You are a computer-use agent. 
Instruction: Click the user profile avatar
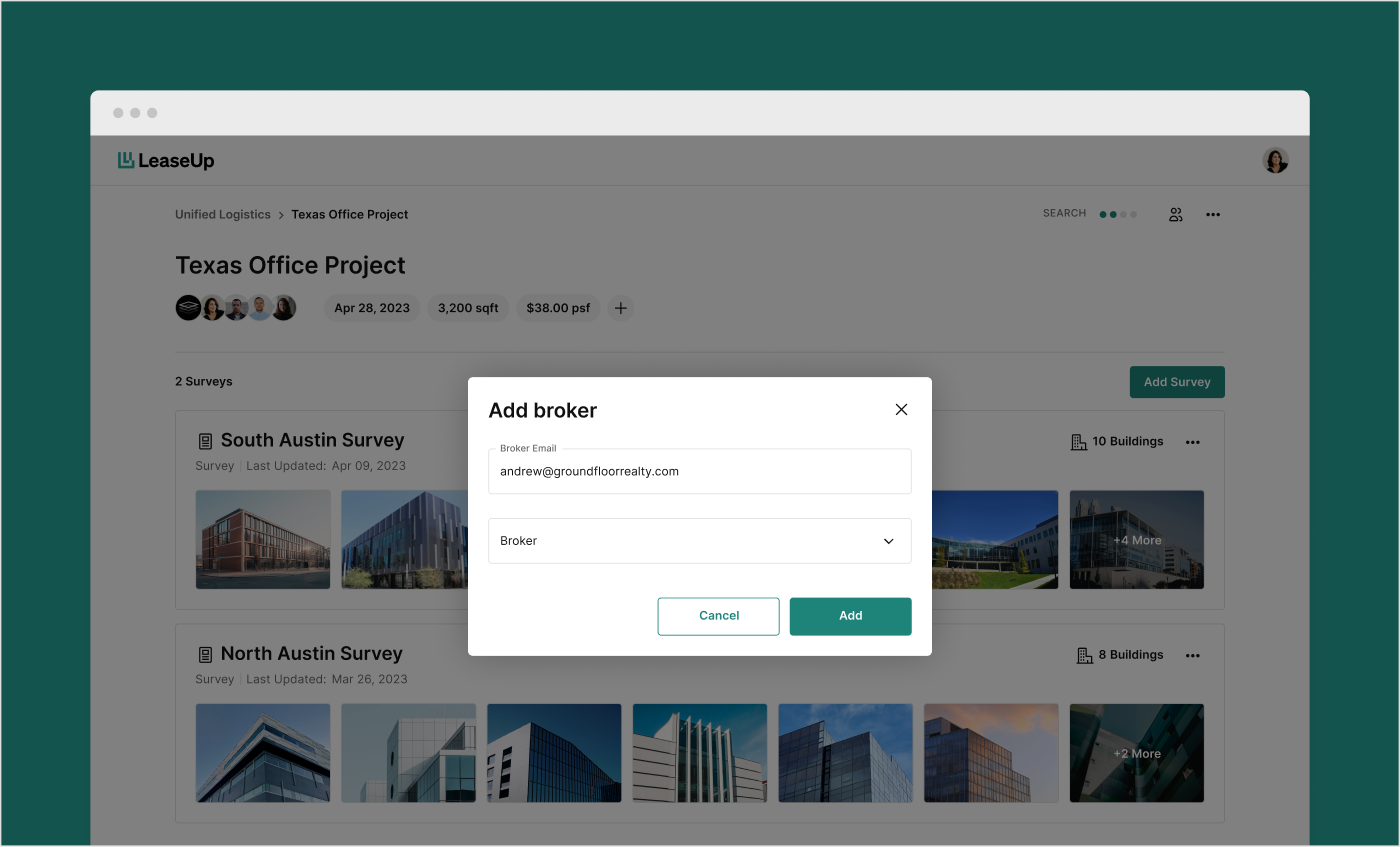point(1275,161)
